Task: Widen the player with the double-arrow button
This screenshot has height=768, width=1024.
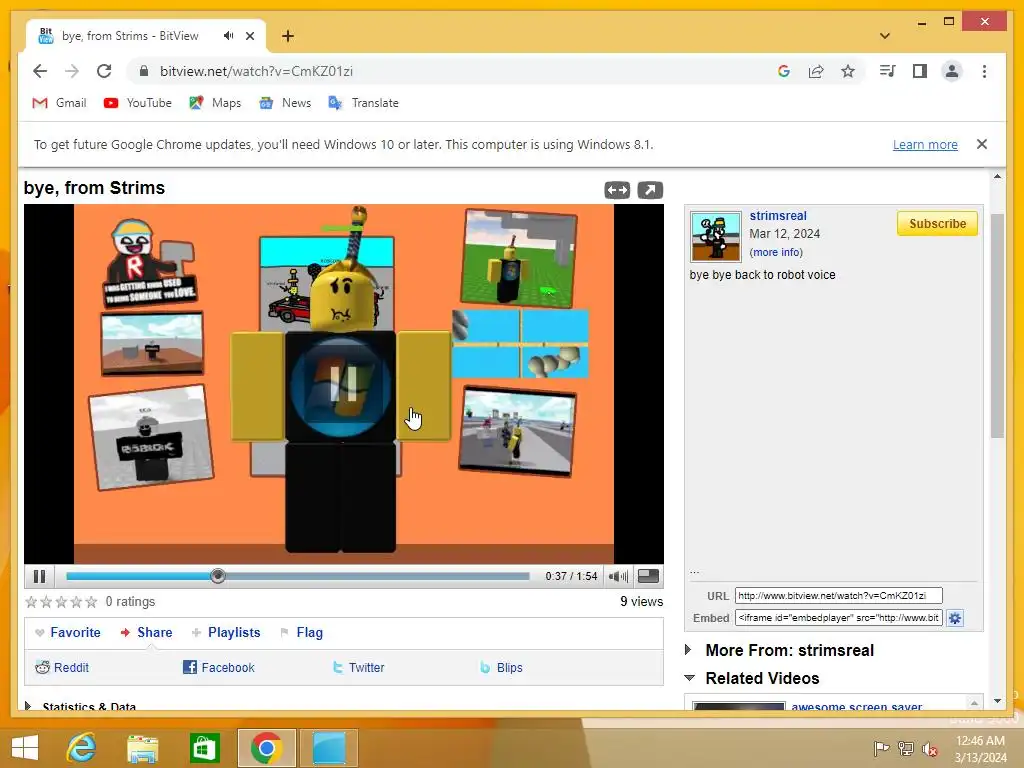Action: pyautogui.click(x=617, y=190)
